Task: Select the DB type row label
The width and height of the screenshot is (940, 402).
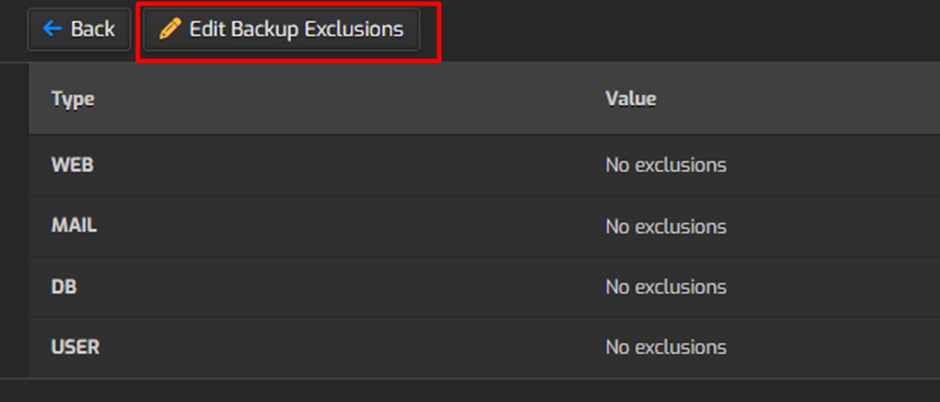Action: click(x=64, y=287)
